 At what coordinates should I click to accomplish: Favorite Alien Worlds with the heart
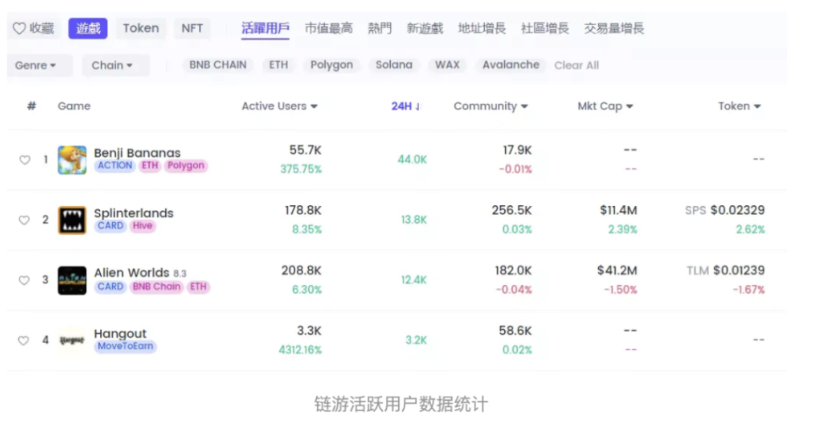click(25, 280)
